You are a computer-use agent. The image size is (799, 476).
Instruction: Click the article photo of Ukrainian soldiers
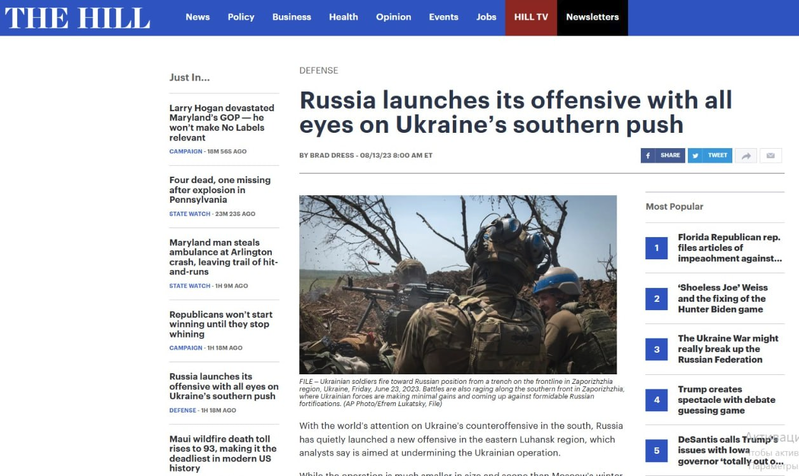458,284
